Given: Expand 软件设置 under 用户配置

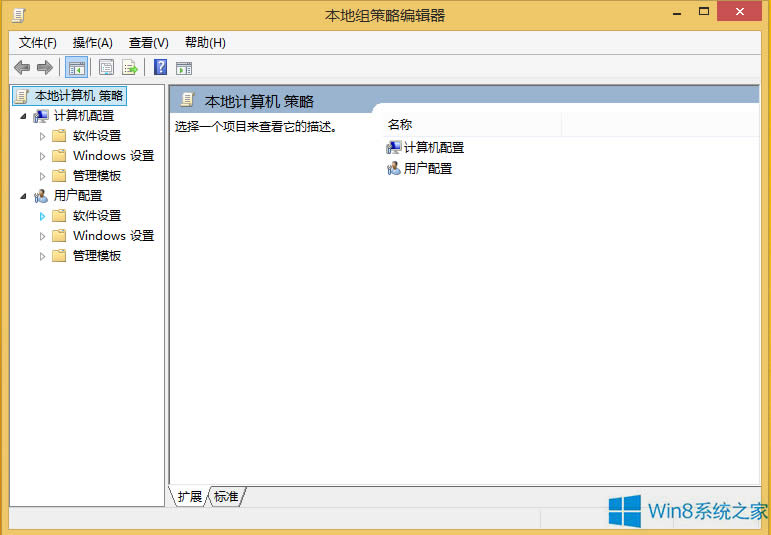Looking at the screenshot, I should (x=42, y=216).
